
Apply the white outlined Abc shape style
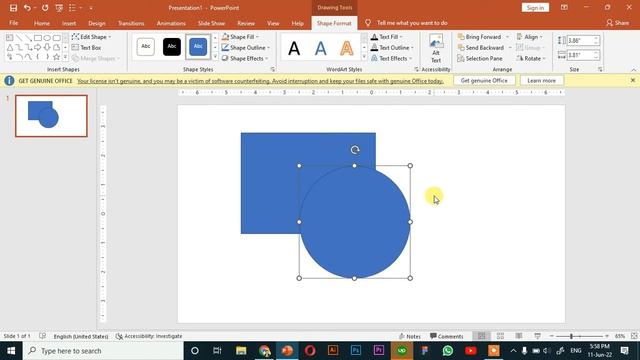[x=146, y=47]
